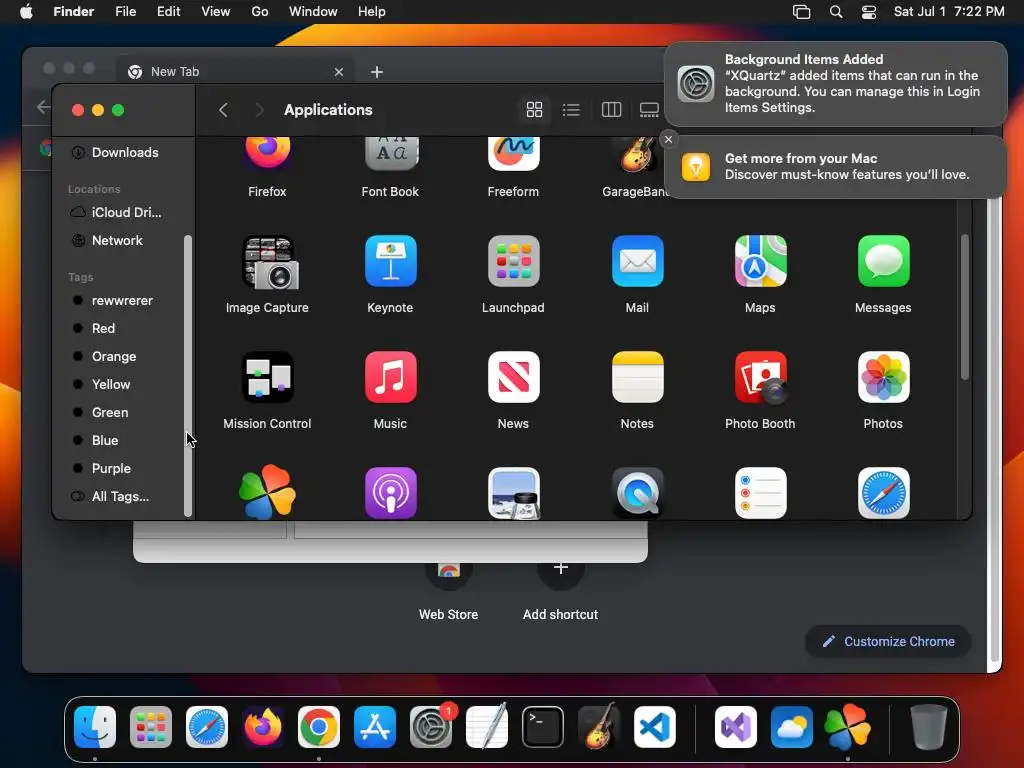The height and width of the screenshot is (768, 1024).
Task: Open the File menu
Action: pos(125,12)
